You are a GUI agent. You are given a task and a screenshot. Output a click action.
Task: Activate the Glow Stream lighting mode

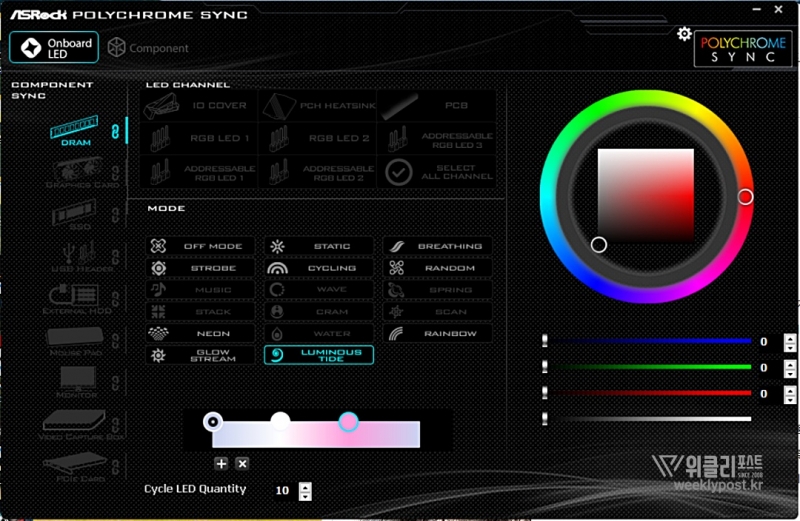point(200,355)
